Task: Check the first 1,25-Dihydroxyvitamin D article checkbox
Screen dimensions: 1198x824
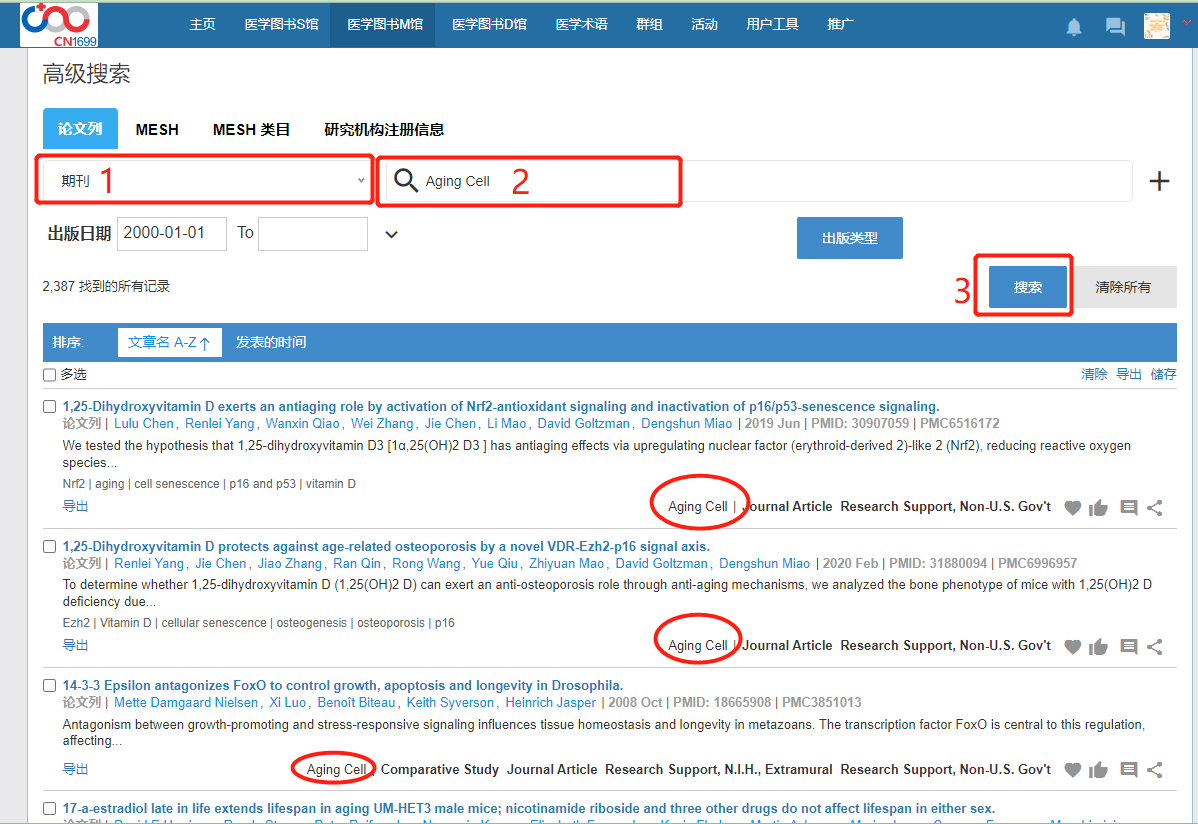Action: 50,407
